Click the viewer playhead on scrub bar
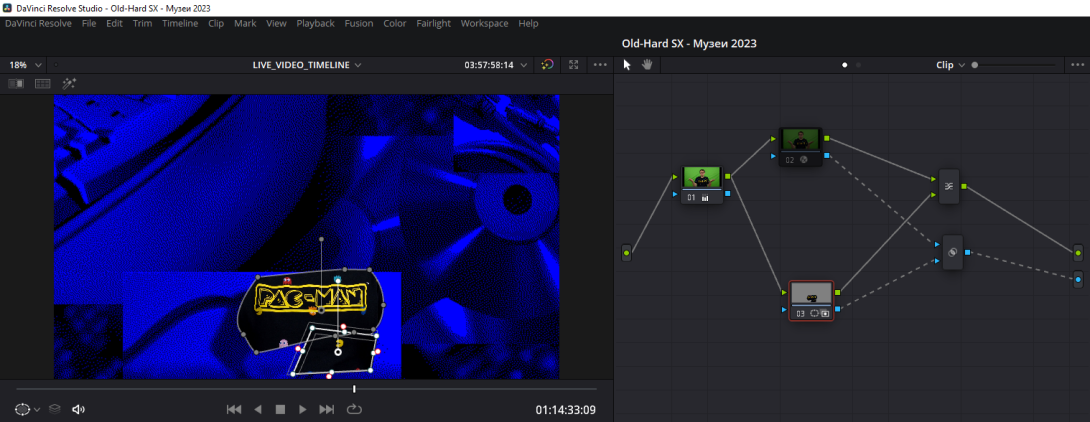The height and width of the screenshot is (422, 1090). (355, 389)
